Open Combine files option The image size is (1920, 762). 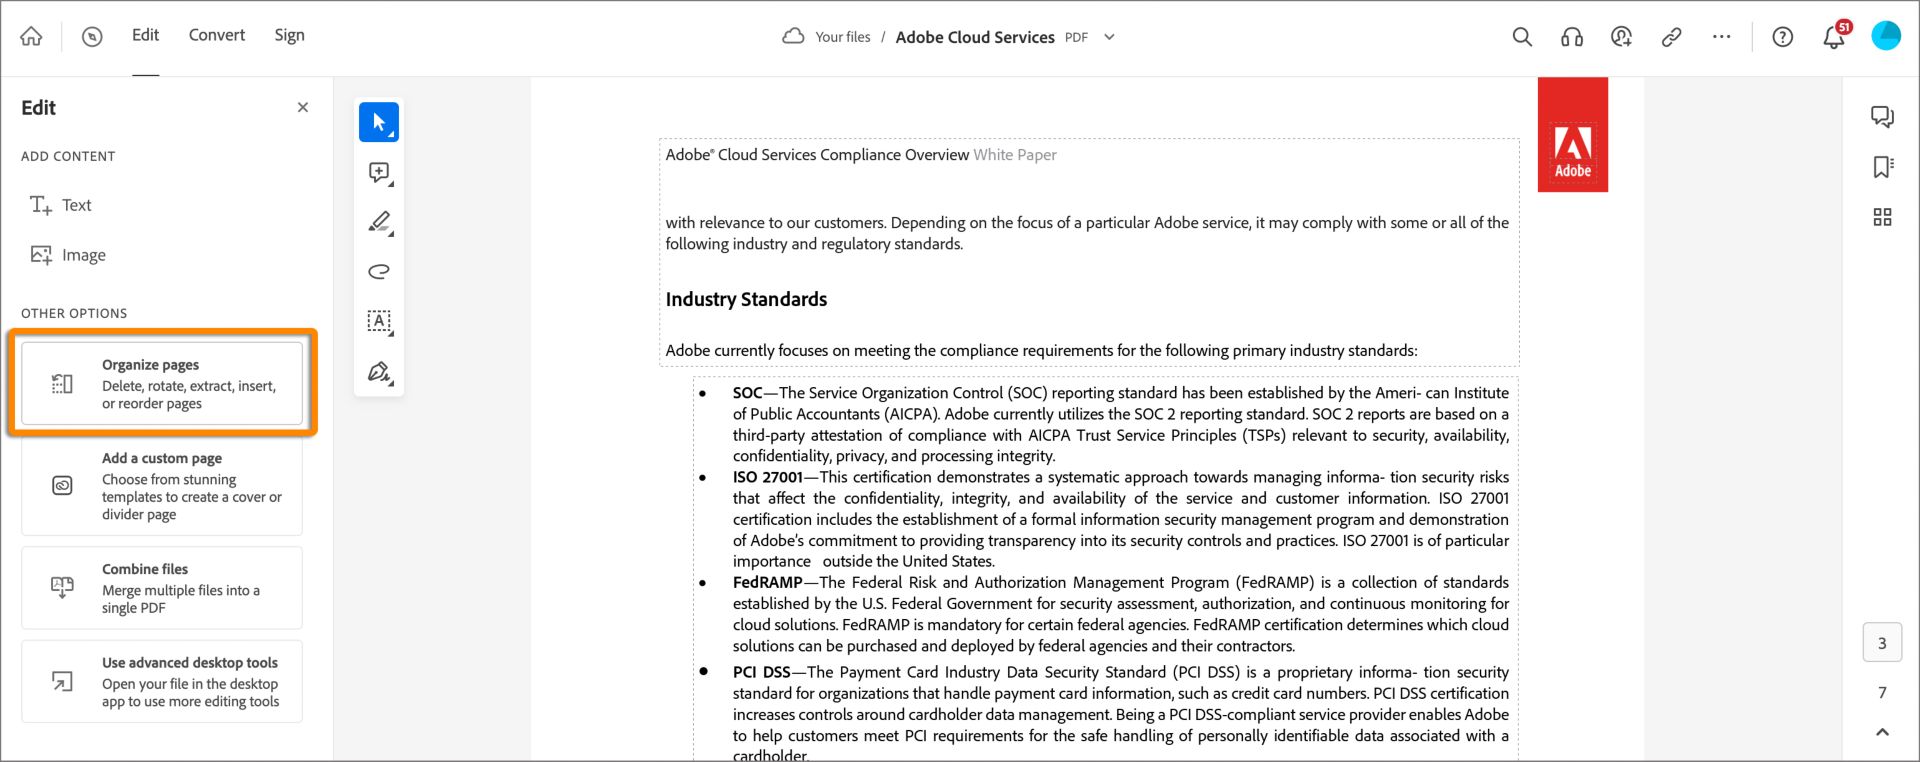[x=162, y=588]
